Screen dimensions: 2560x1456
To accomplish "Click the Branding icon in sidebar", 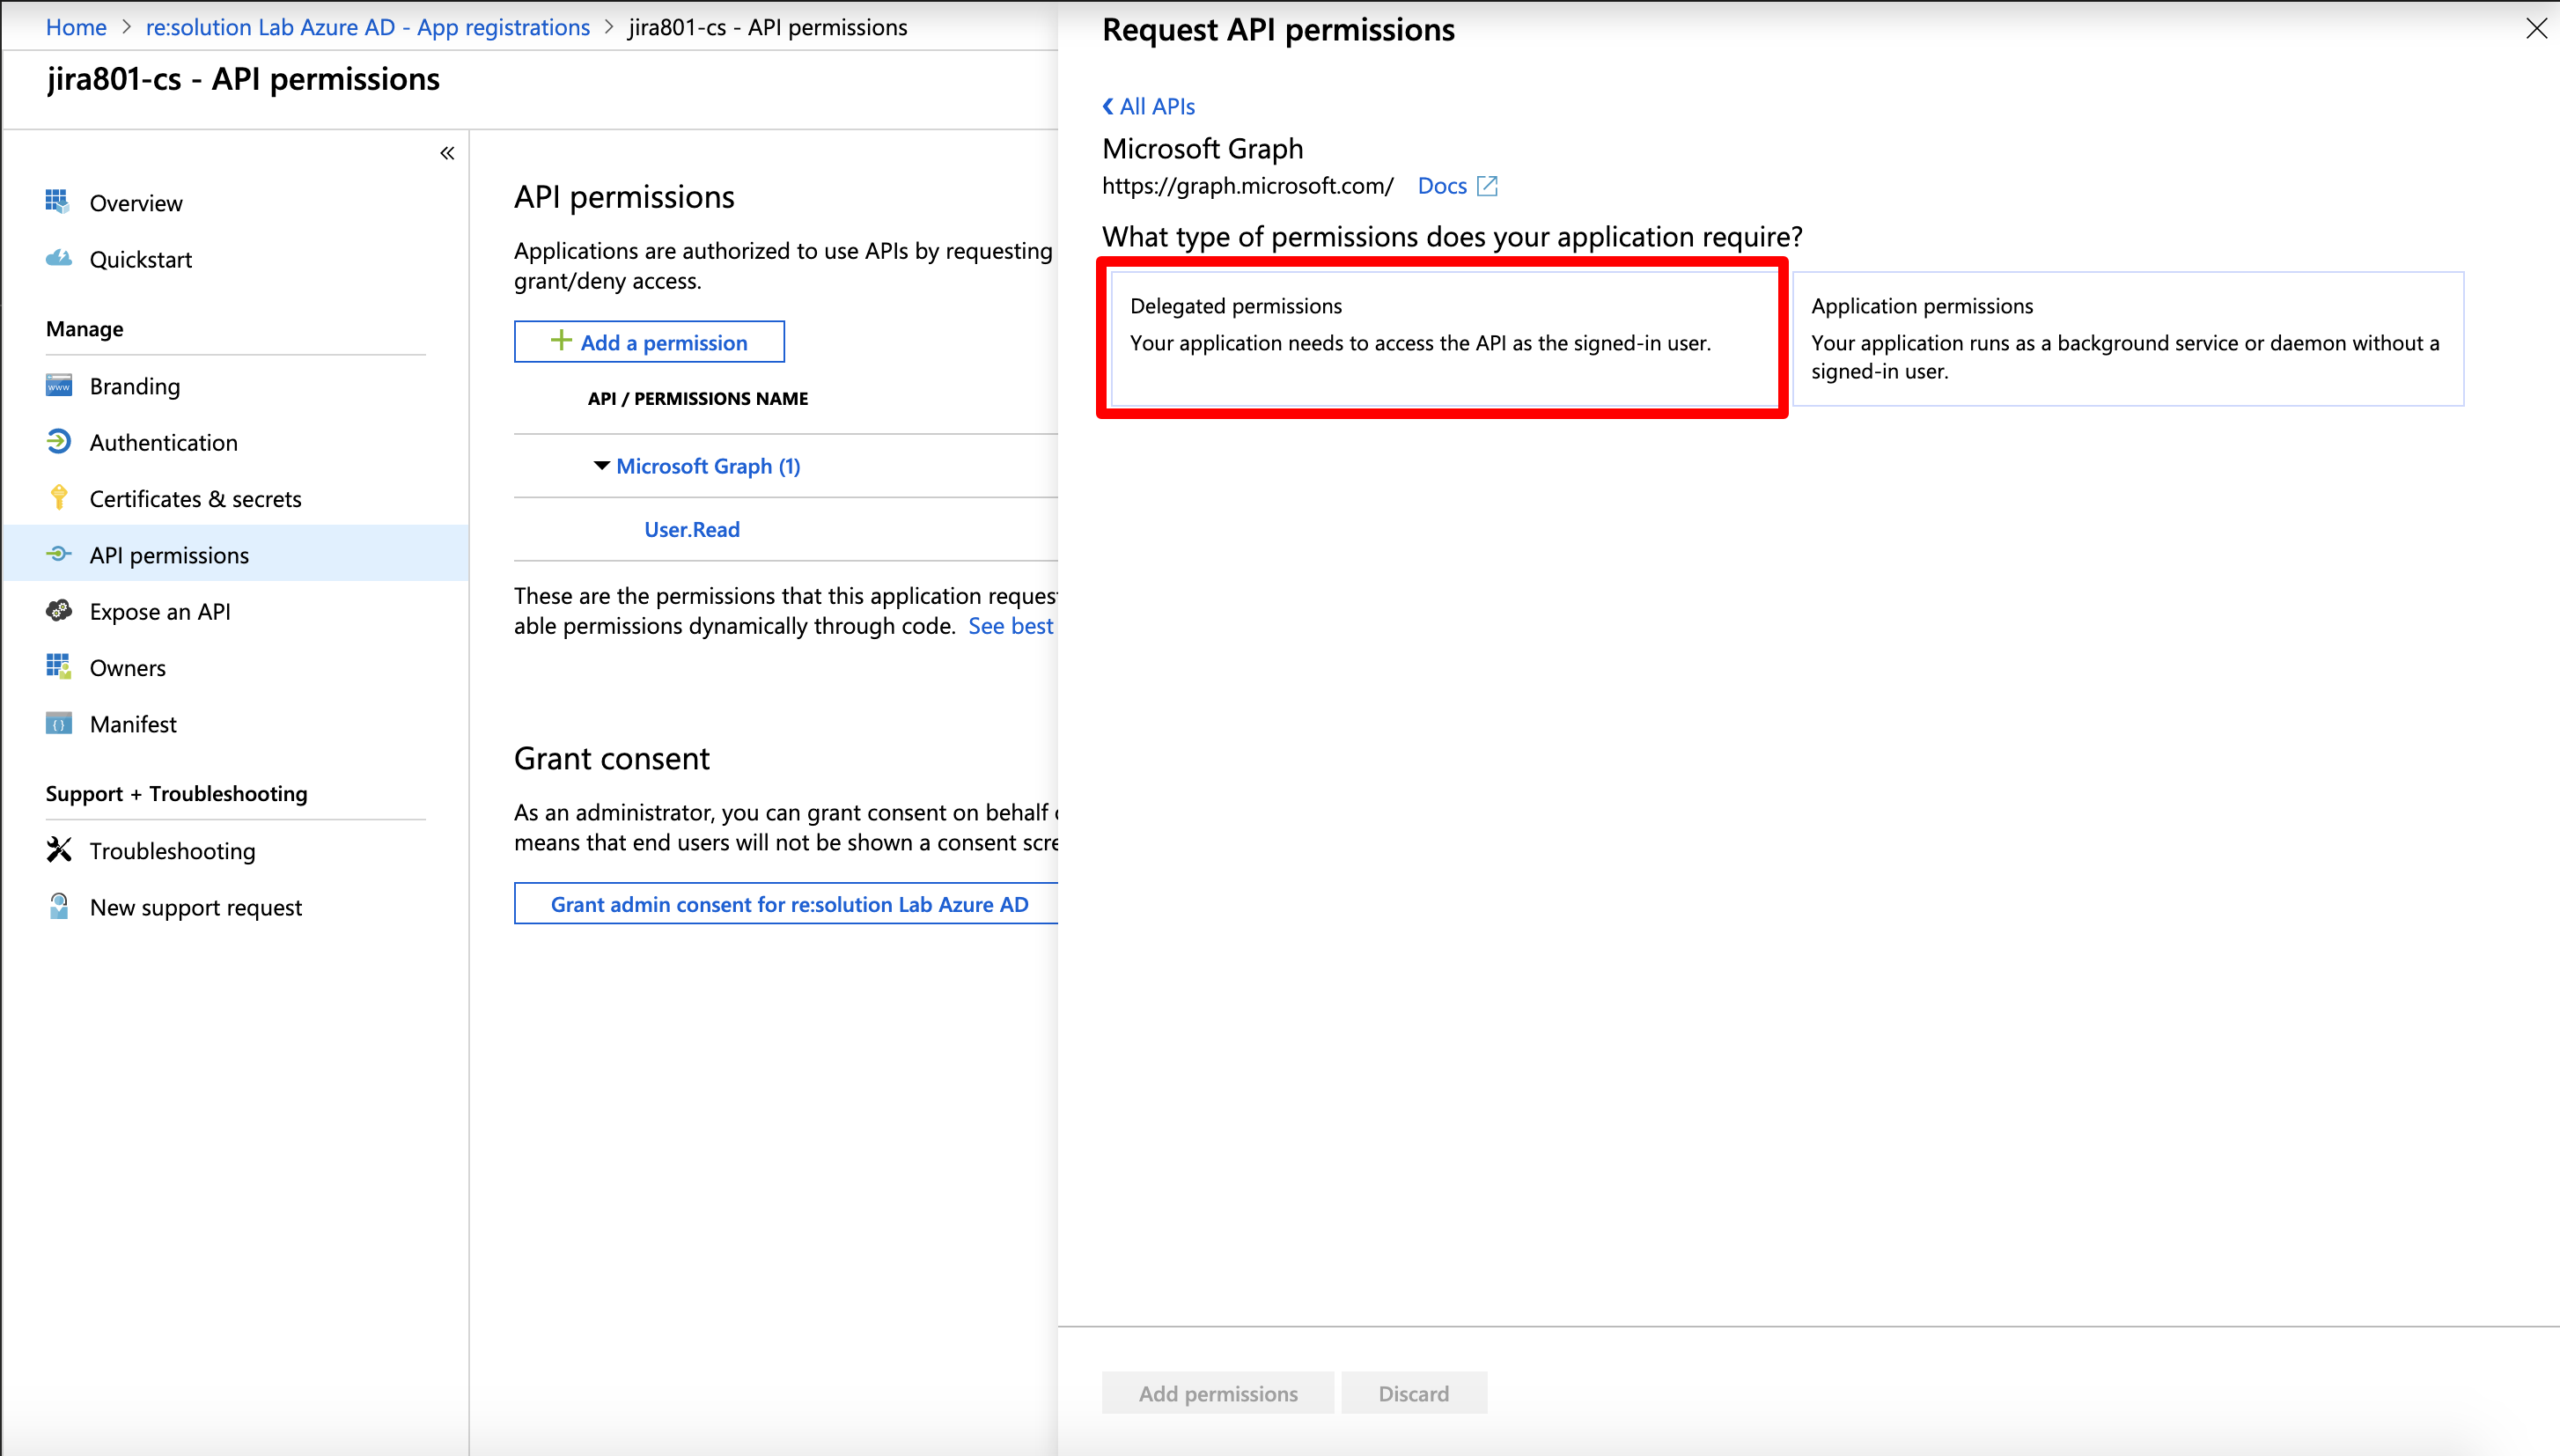I will (x=58, y=386).
